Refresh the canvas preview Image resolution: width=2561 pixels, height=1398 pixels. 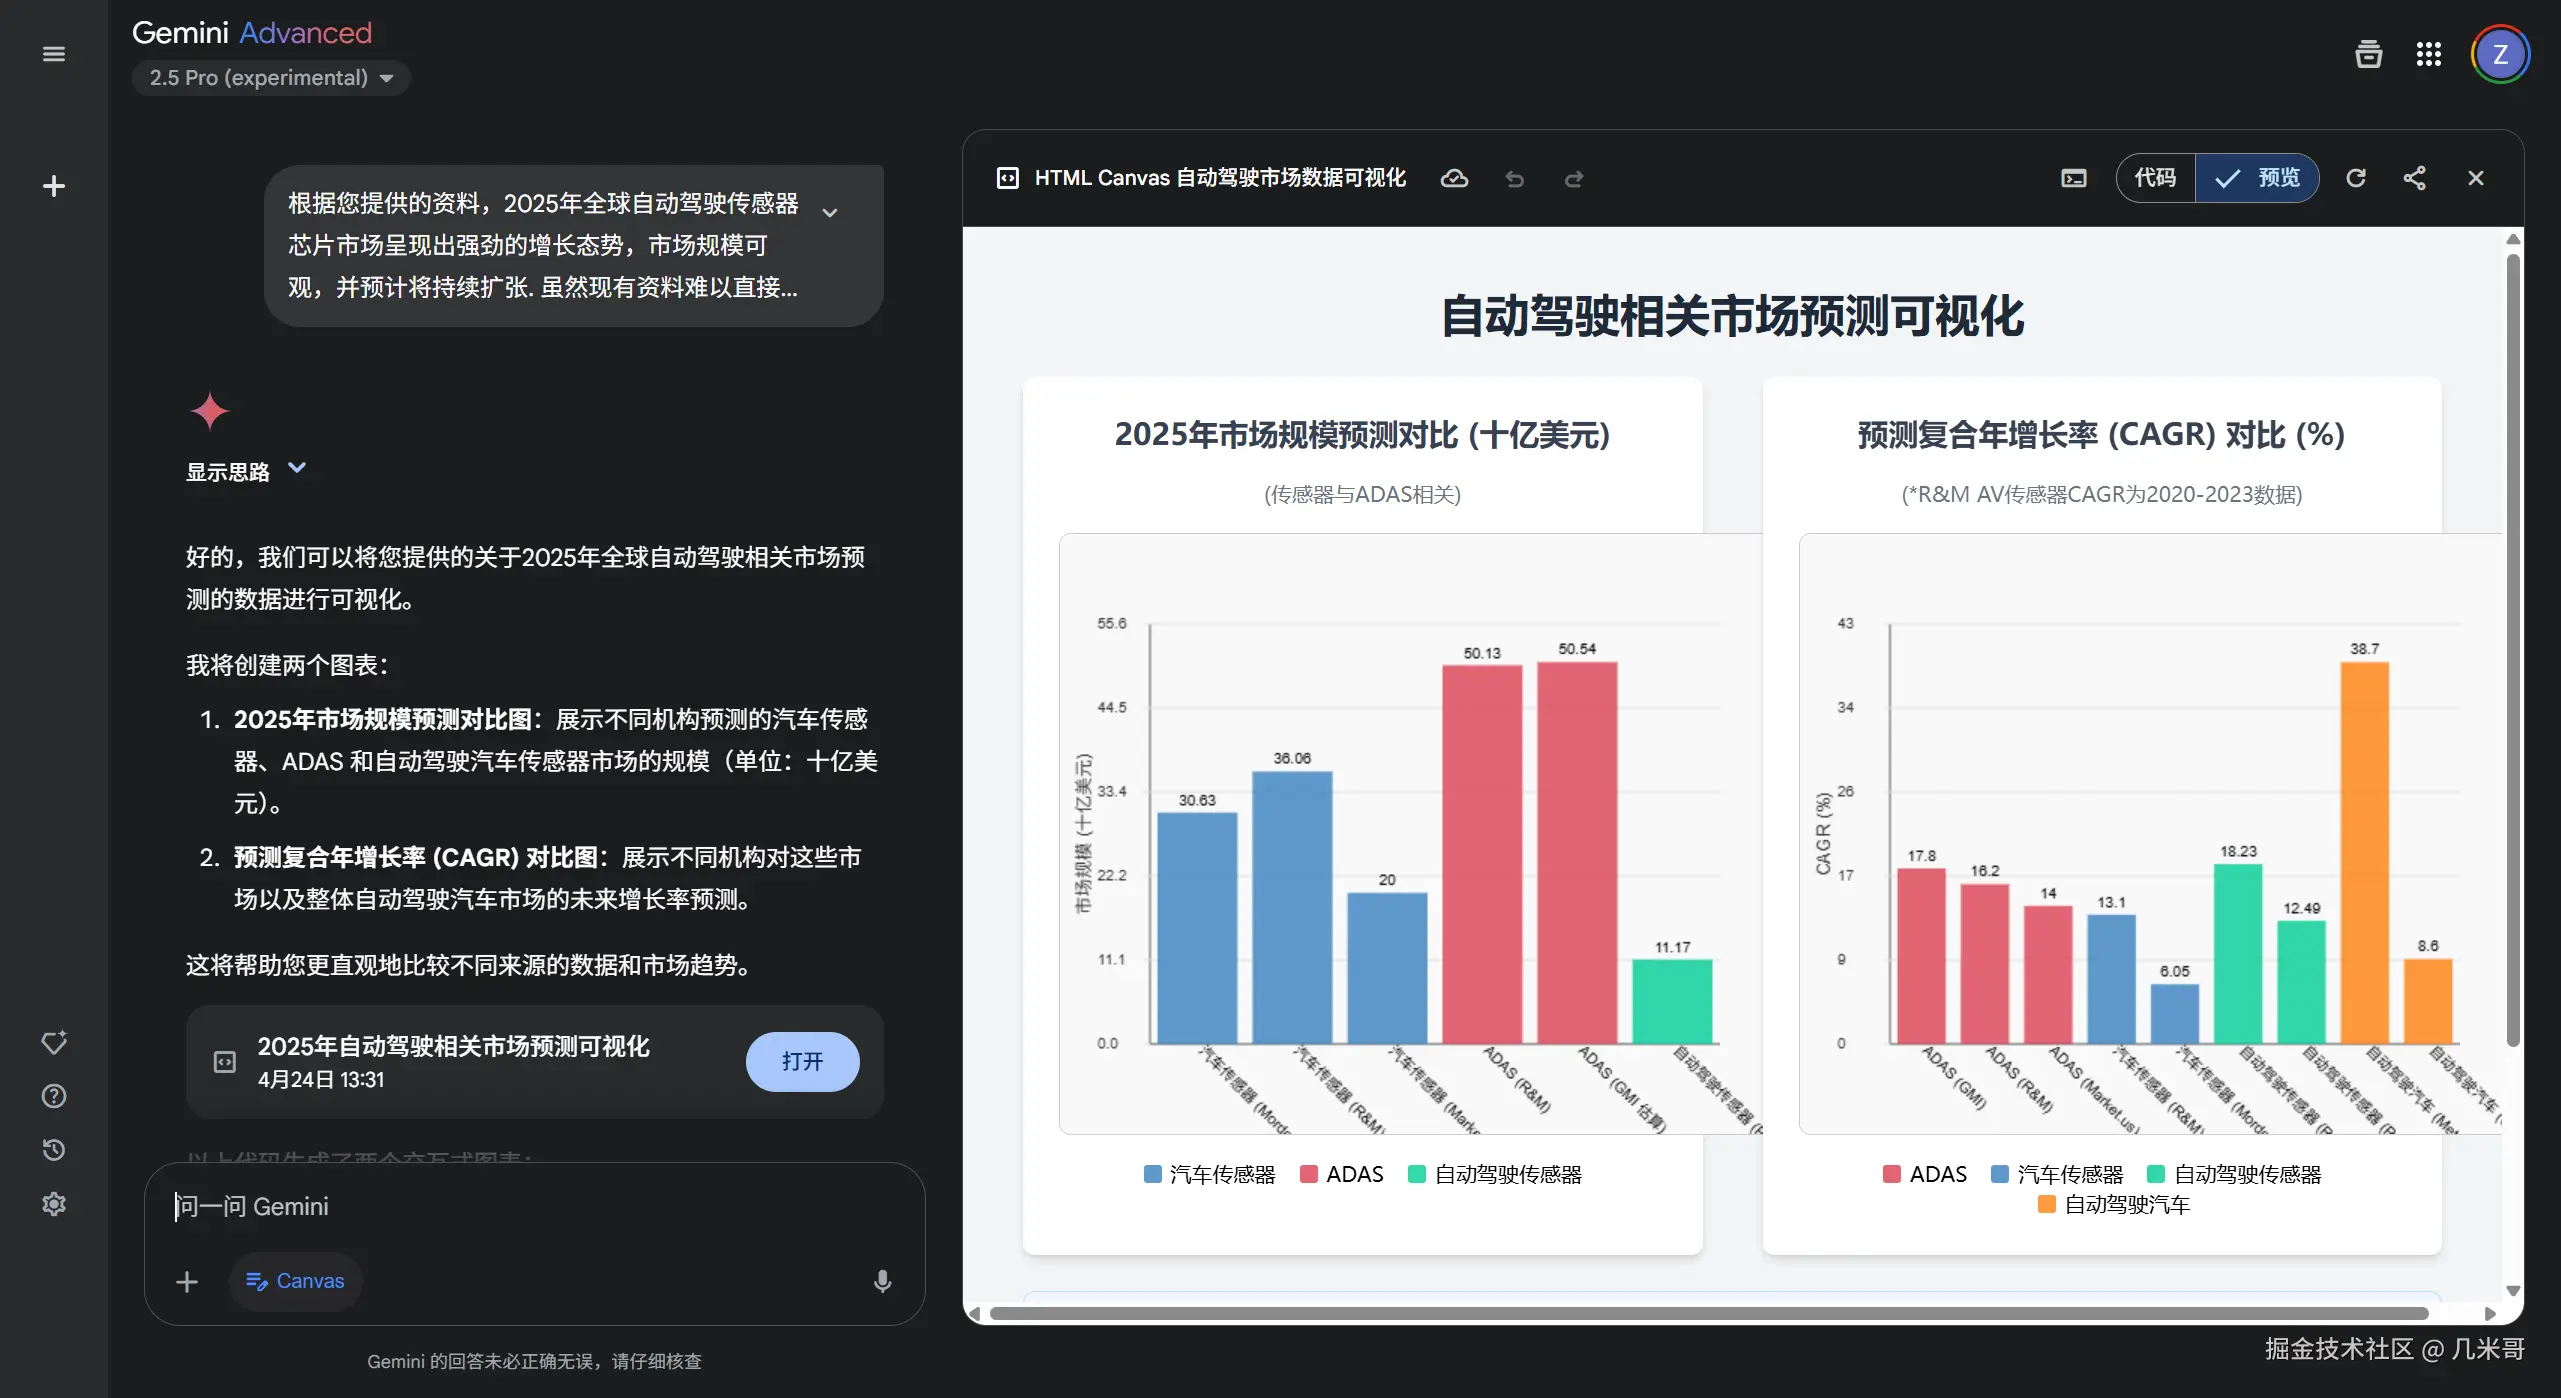point(2357,177)
